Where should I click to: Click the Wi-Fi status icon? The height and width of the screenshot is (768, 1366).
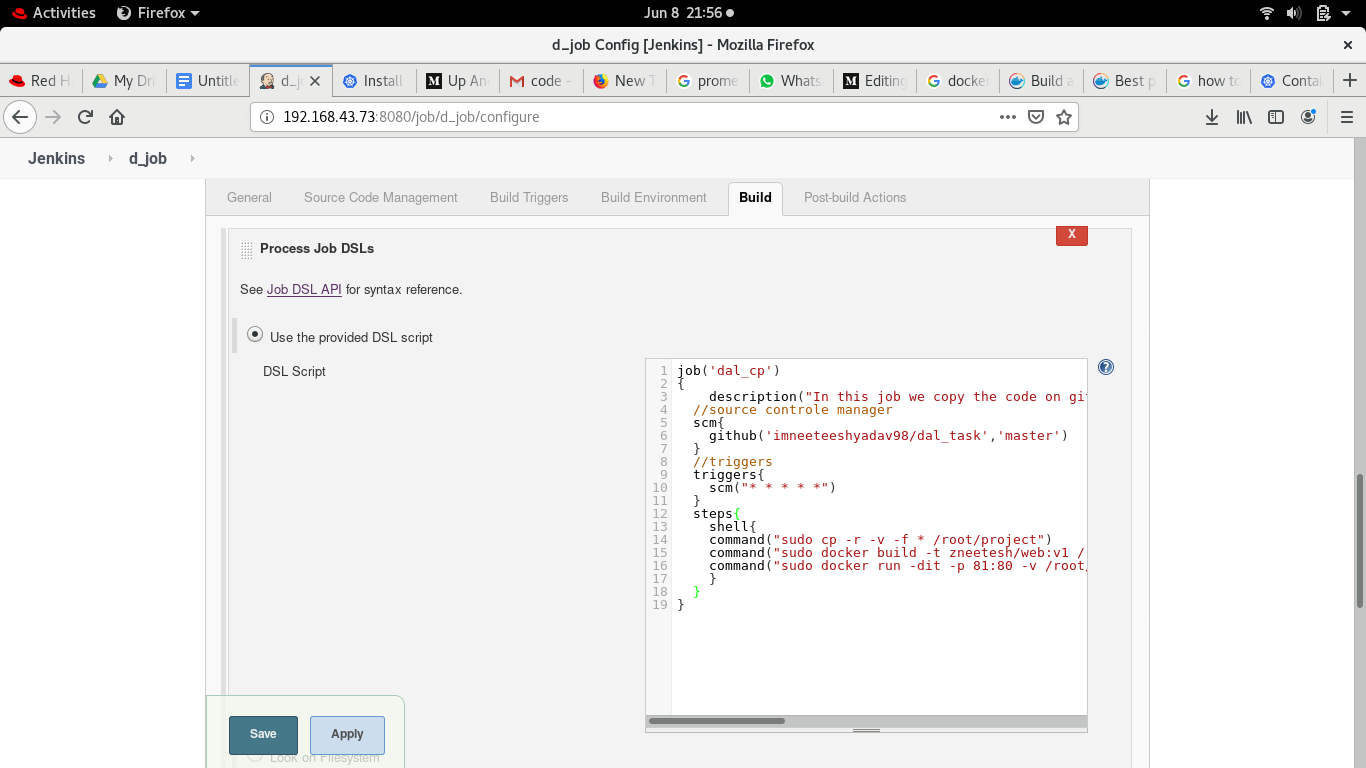[1267, 13]
